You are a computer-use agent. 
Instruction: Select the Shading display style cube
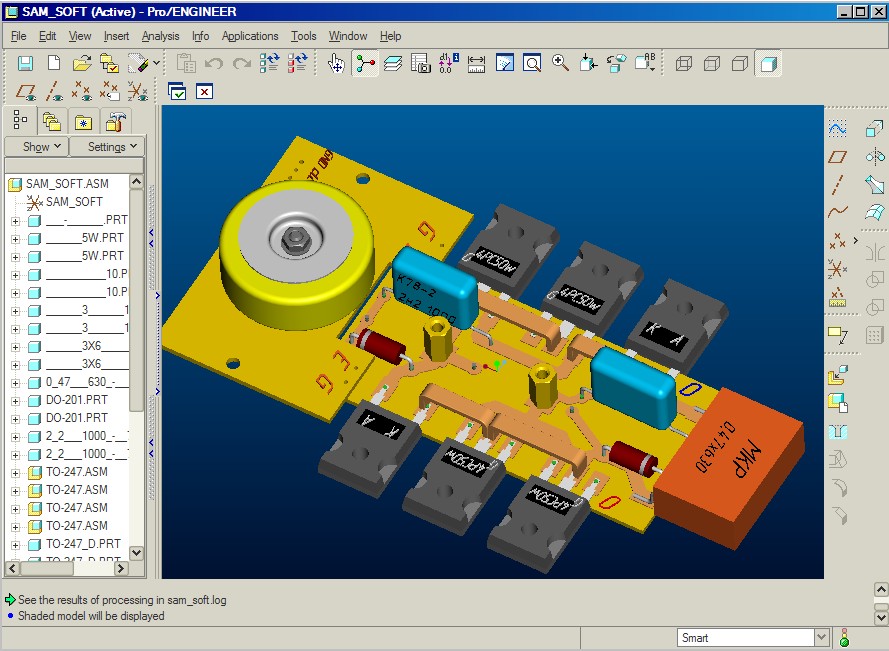click(x=768, y=64)
